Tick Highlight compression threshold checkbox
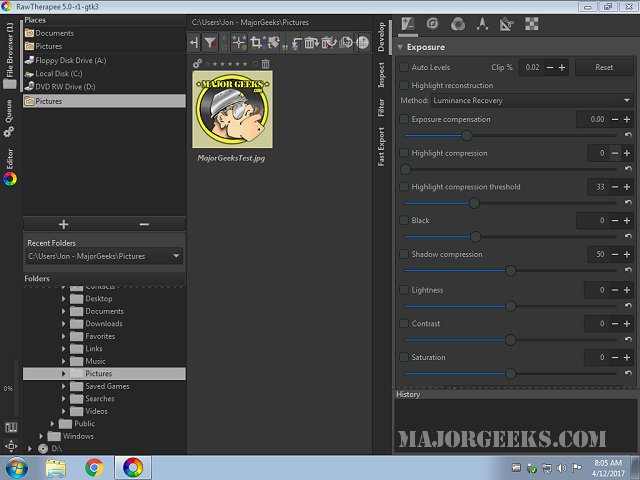This screenshot has height=480, width=640. click(x=404, y=187)
